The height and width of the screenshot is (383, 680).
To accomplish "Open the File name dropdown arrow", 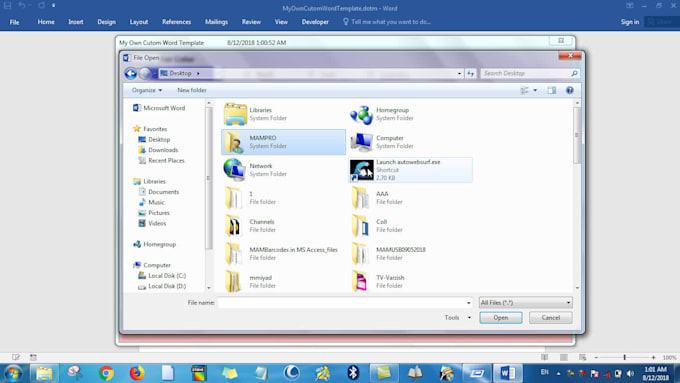I will coord(468,303).
